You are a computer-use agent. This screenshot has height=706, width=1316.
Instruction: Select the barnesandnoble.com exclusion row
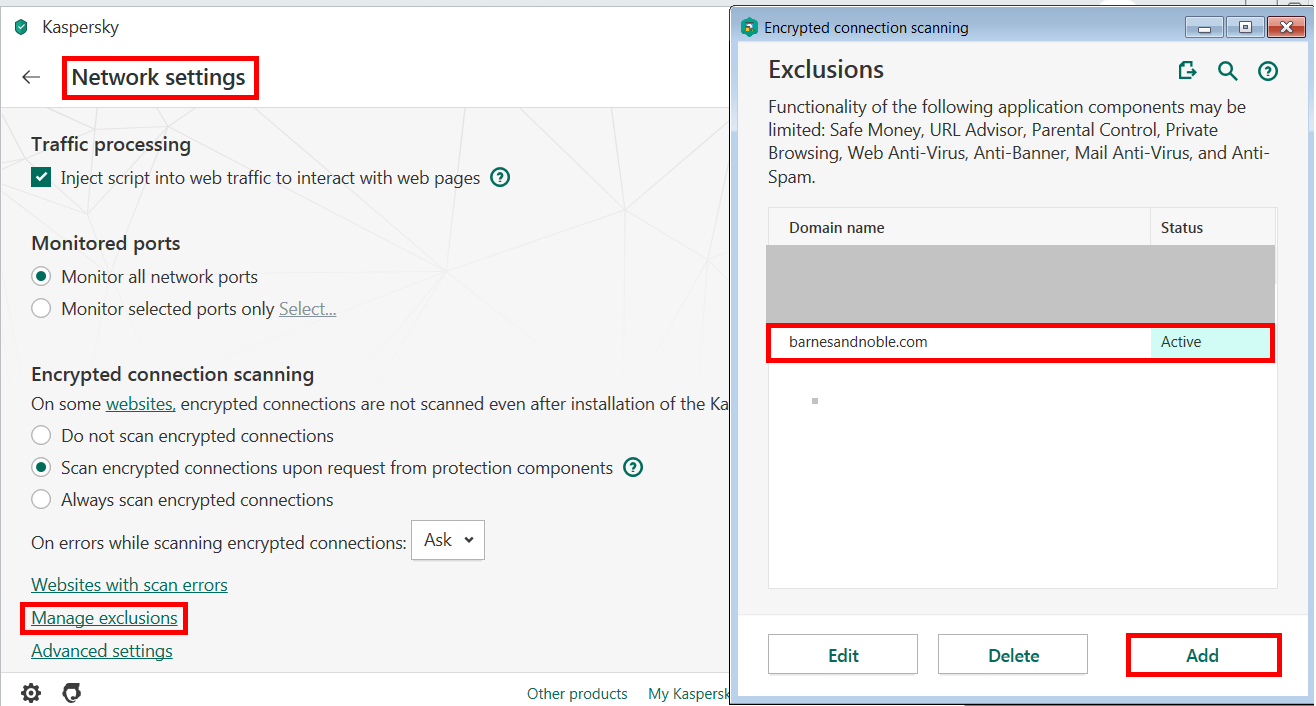click(x=1021, y=342)
